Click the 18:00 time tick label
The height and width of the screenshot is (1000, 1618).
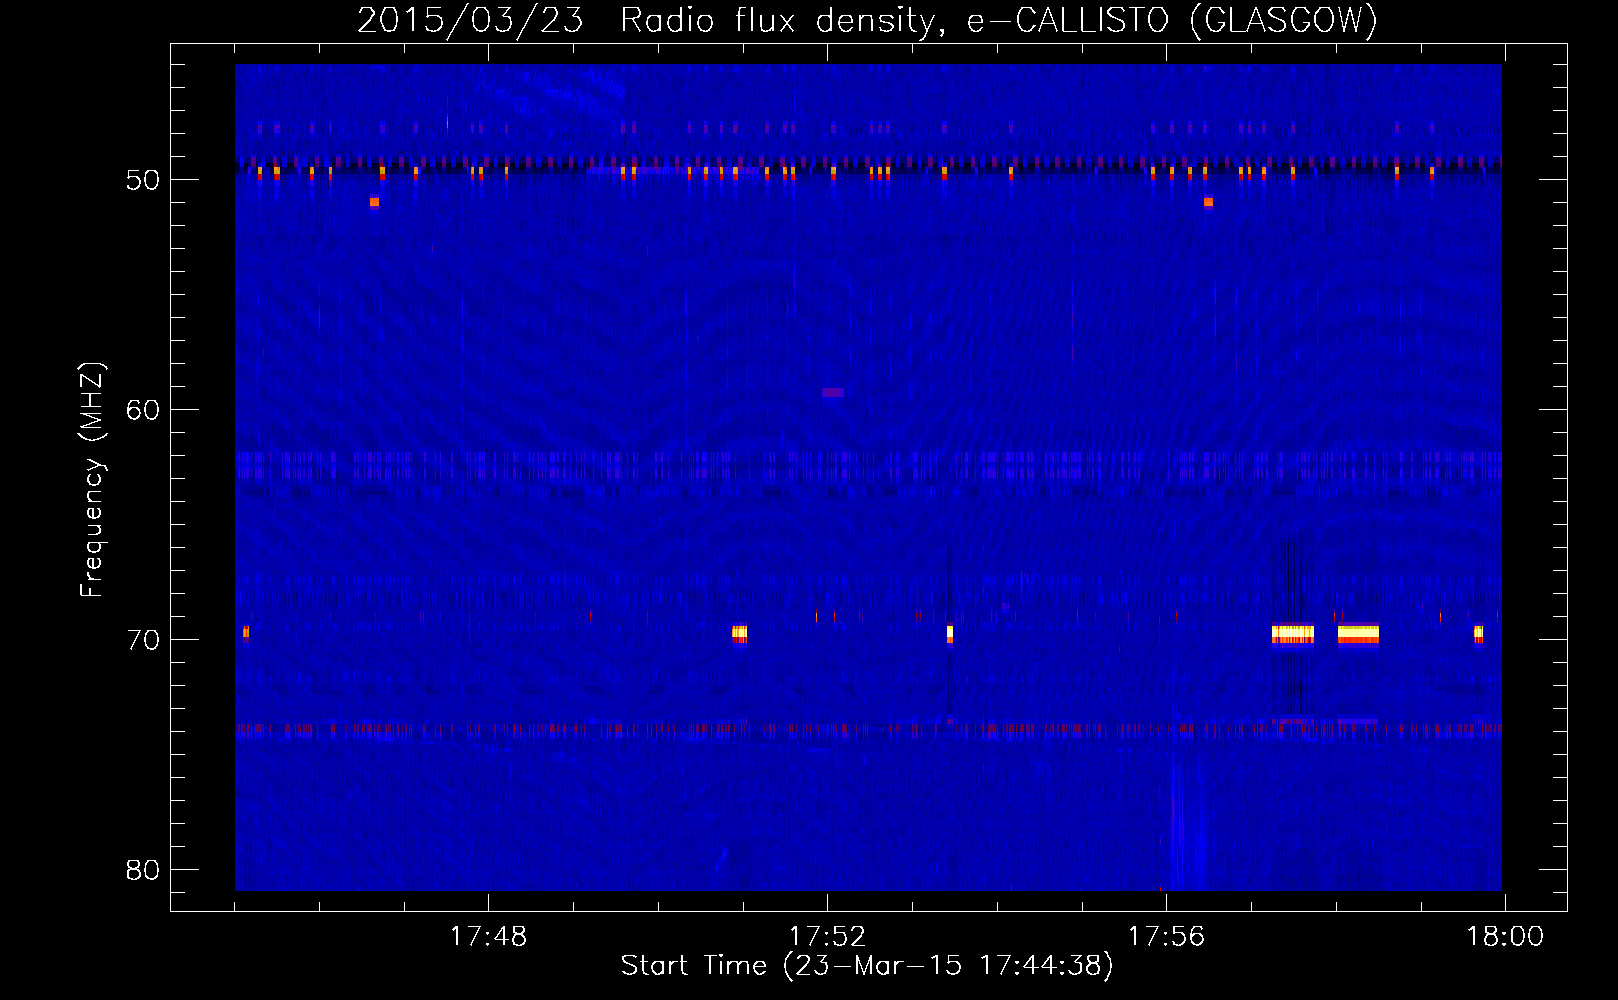(1505, 937)
